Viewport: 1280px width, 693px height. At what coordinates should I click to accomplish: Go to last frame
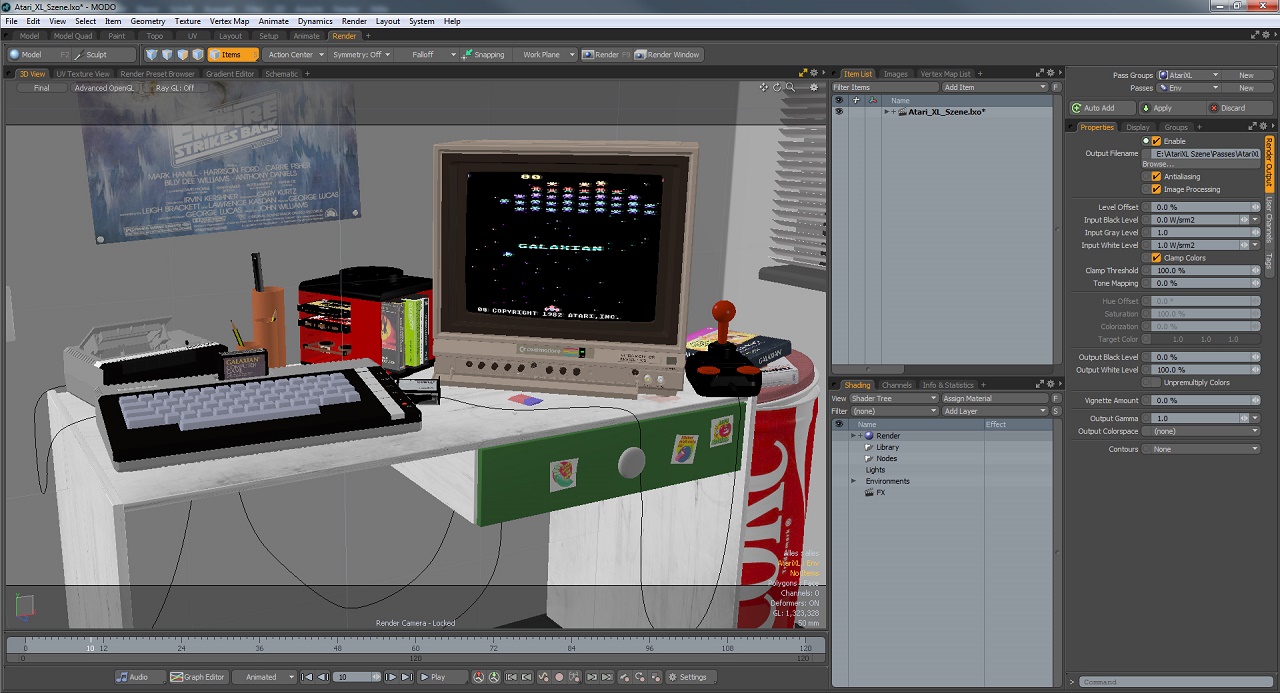pos(406,677)
